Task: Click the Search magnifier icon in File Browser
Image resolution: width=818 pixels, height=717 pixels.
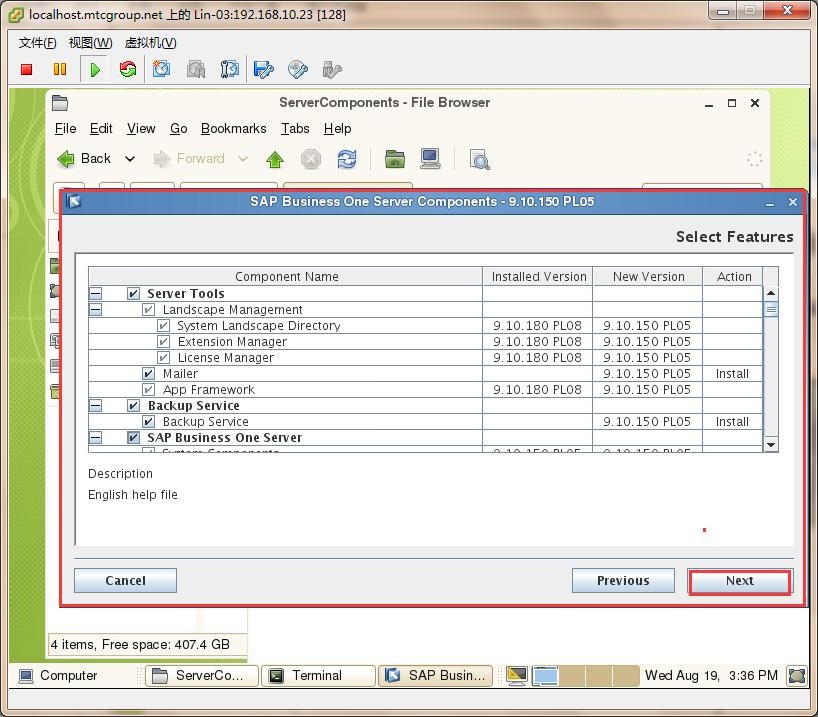Action: [x=479, y=160]
